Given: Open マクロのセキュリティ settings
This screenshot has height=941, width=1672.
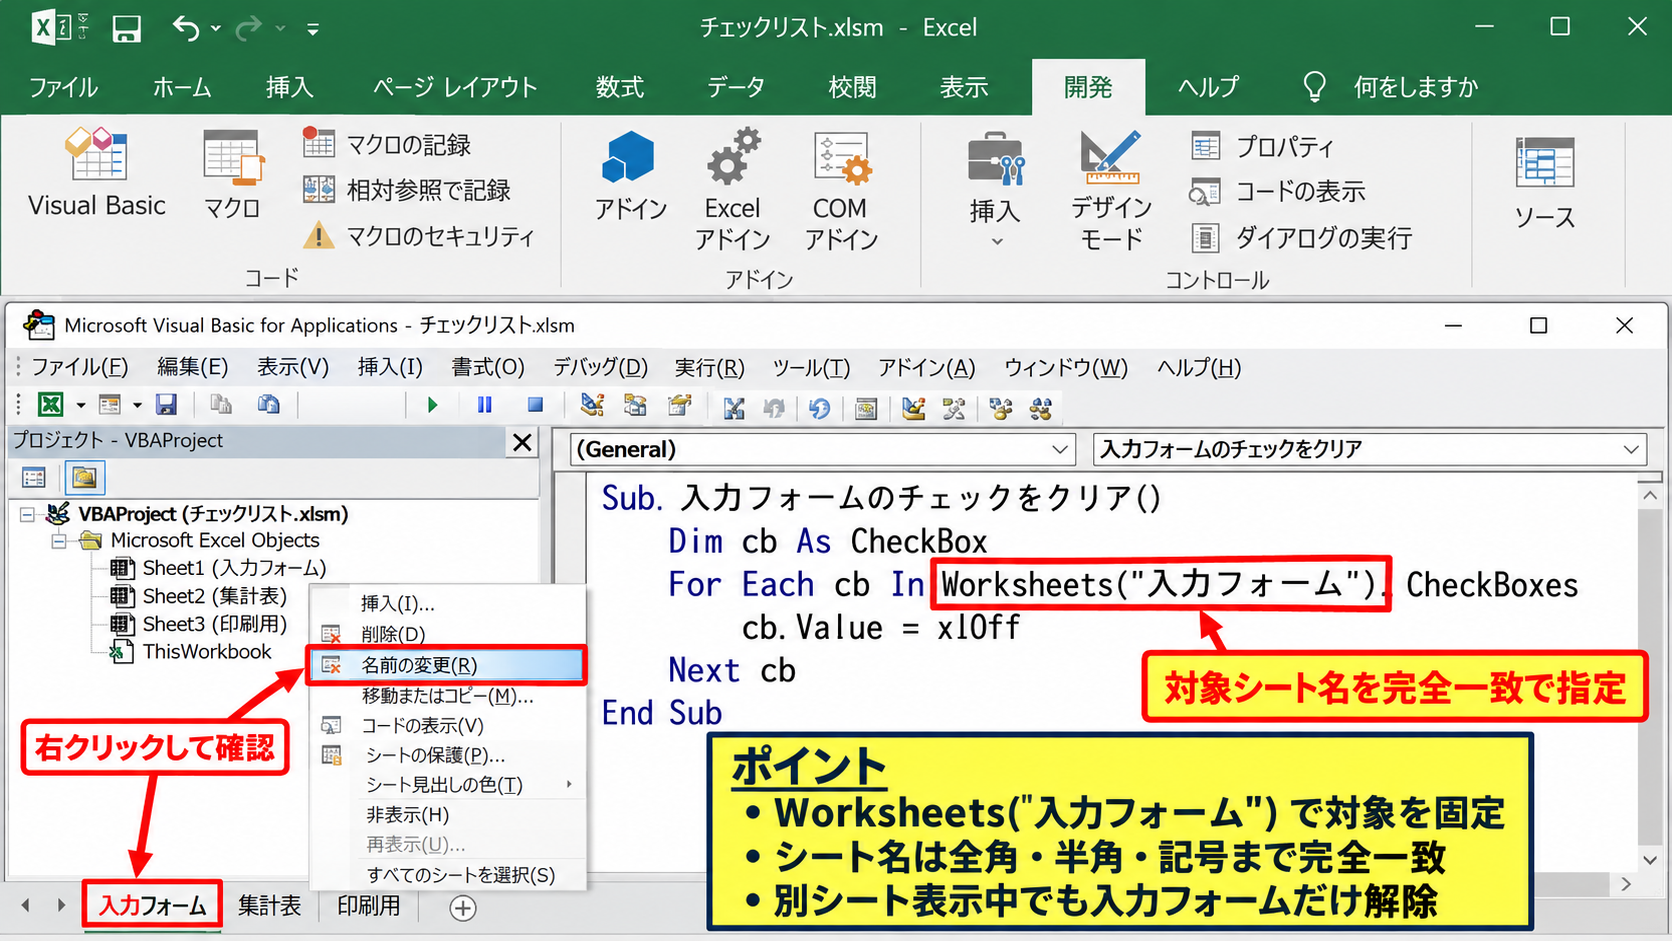Looking at the screenshot, I should (x=419, y=236).
